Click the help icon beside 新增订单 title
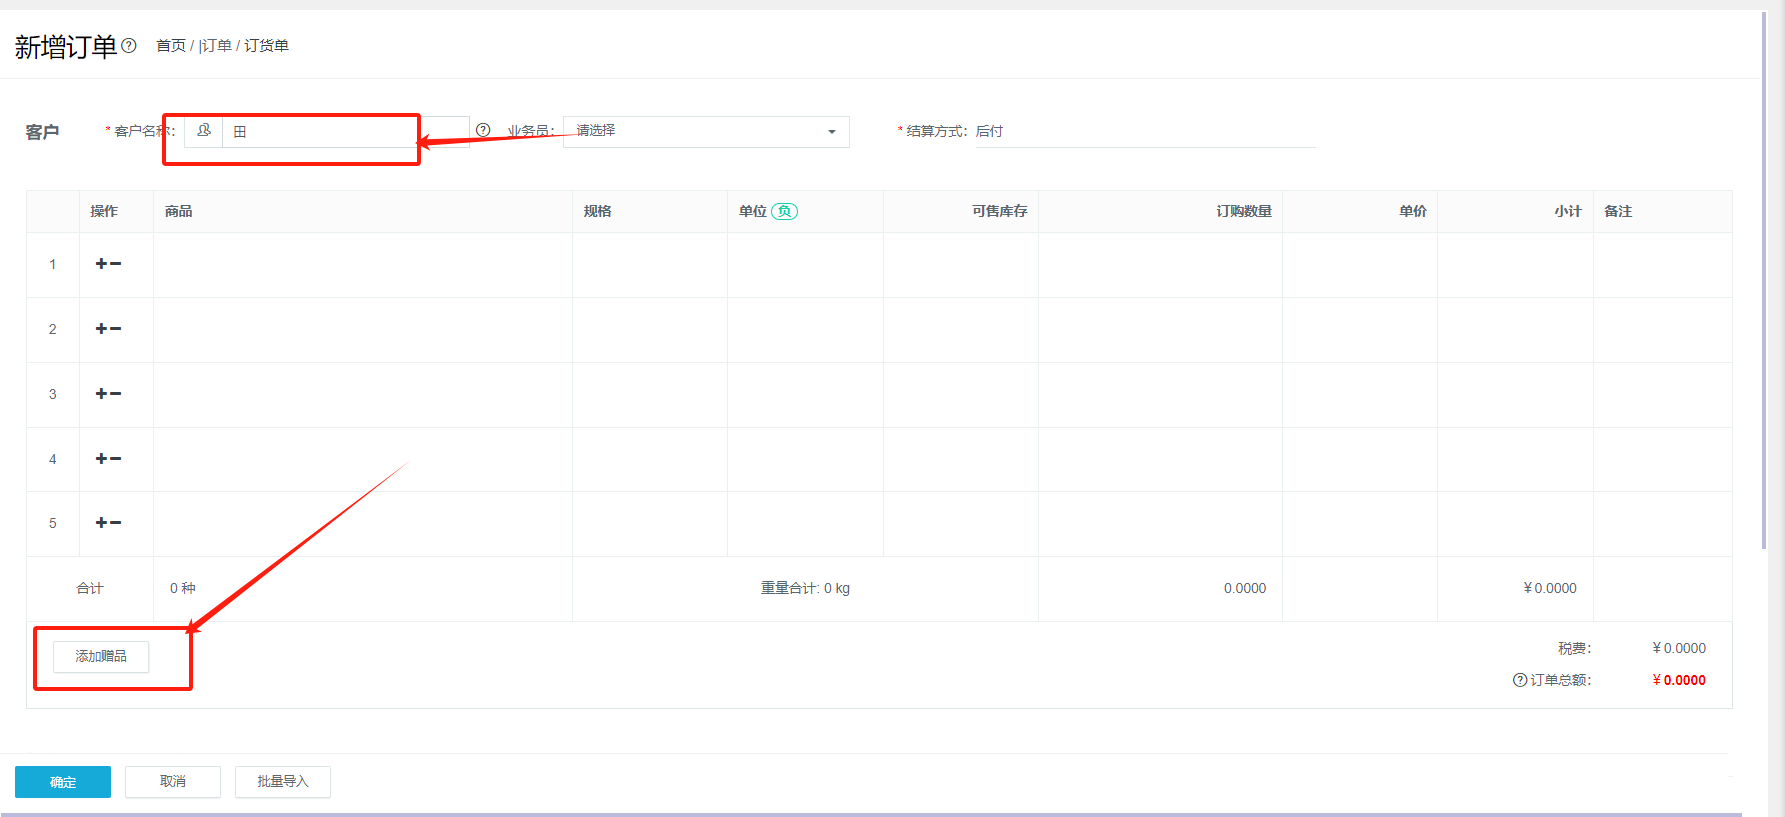The width and height of the screenshot is (1785, 817). (129, 45)
